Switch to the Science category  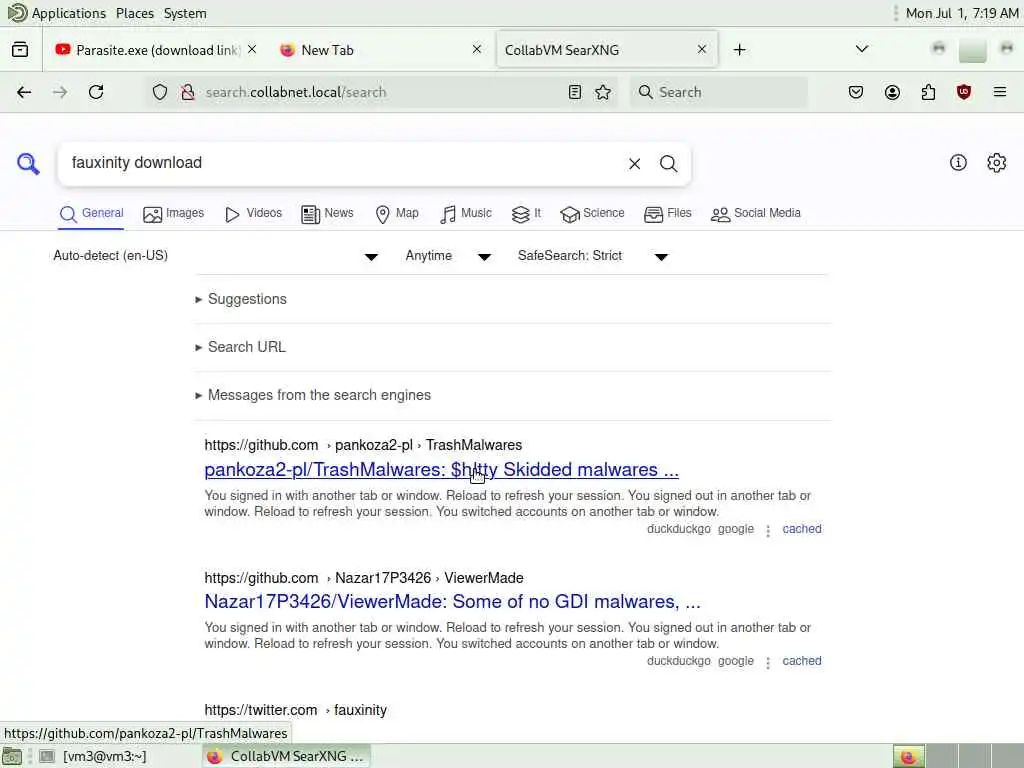point(592,214)
